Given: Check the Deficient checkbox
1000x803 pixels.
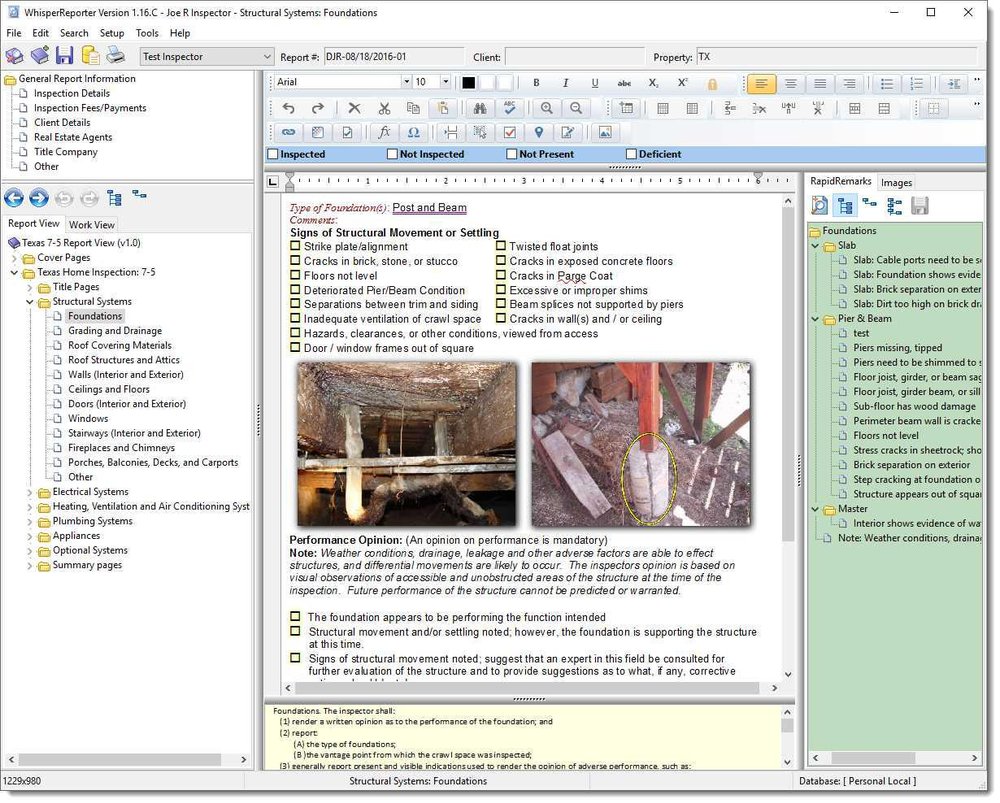Looking at the screenshot, I should (631, 154).
